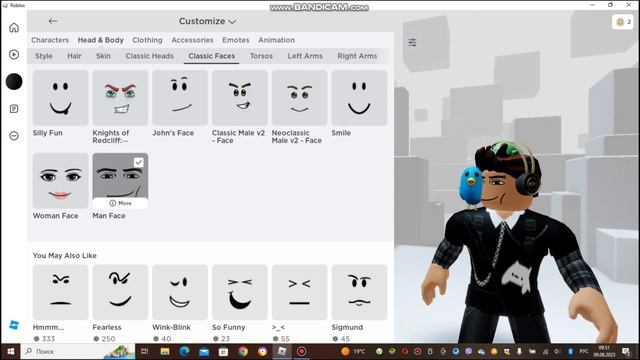Open the weather 19°C widget
Viewport: 640px width, 360px height.
353,351
